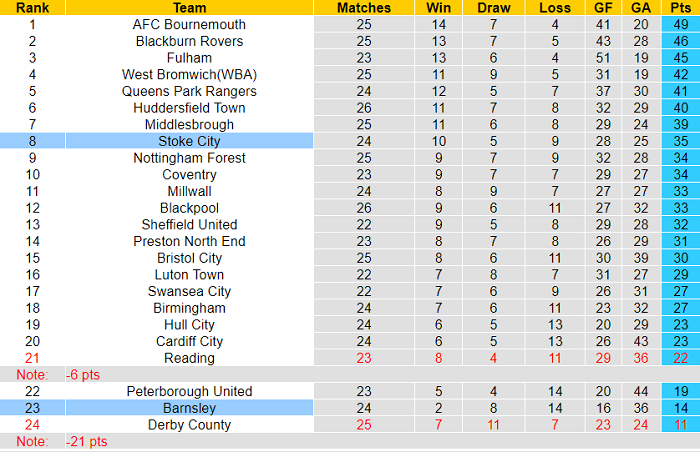Click the Team column header
Image resolution: width=700 pixels, height=452 pixels.
[189, 7]
